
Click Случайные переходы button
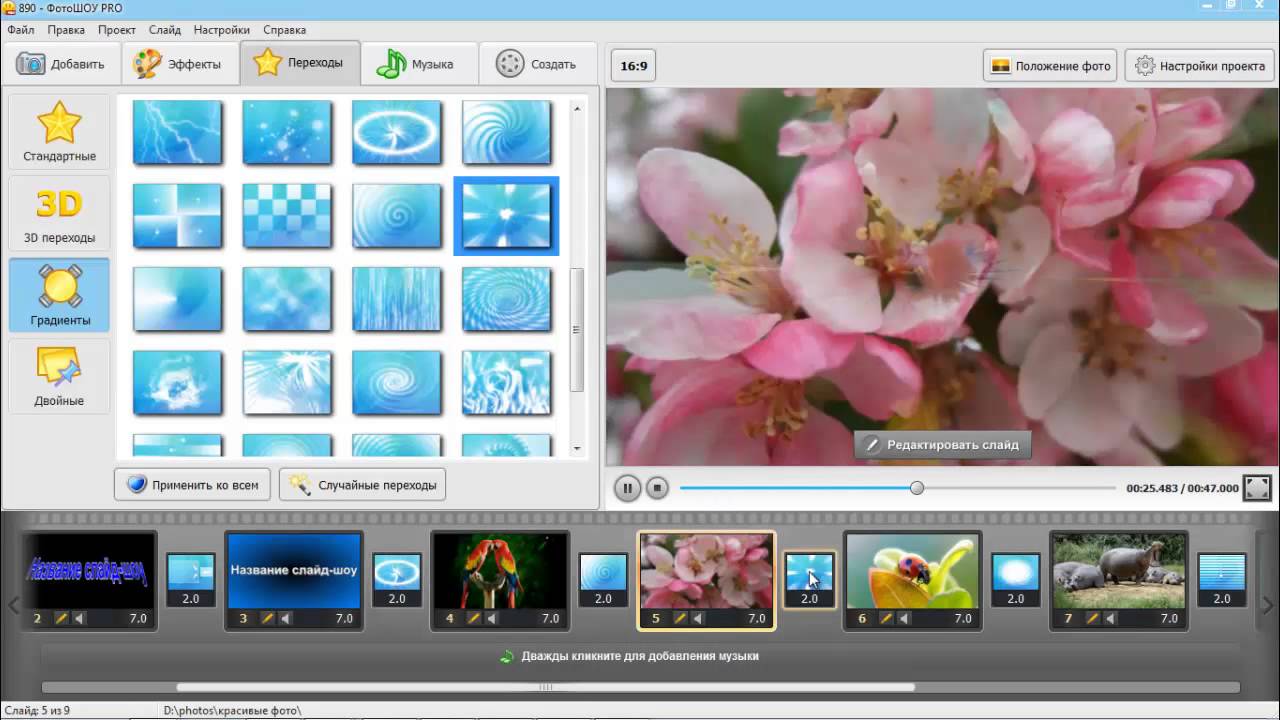coord(362,485)
